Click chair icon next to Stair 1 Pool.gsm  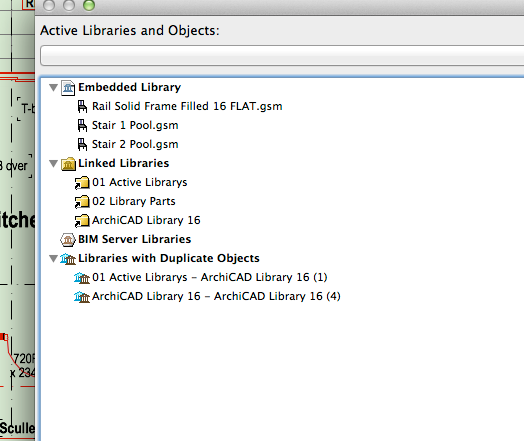[x=82, y=126]
